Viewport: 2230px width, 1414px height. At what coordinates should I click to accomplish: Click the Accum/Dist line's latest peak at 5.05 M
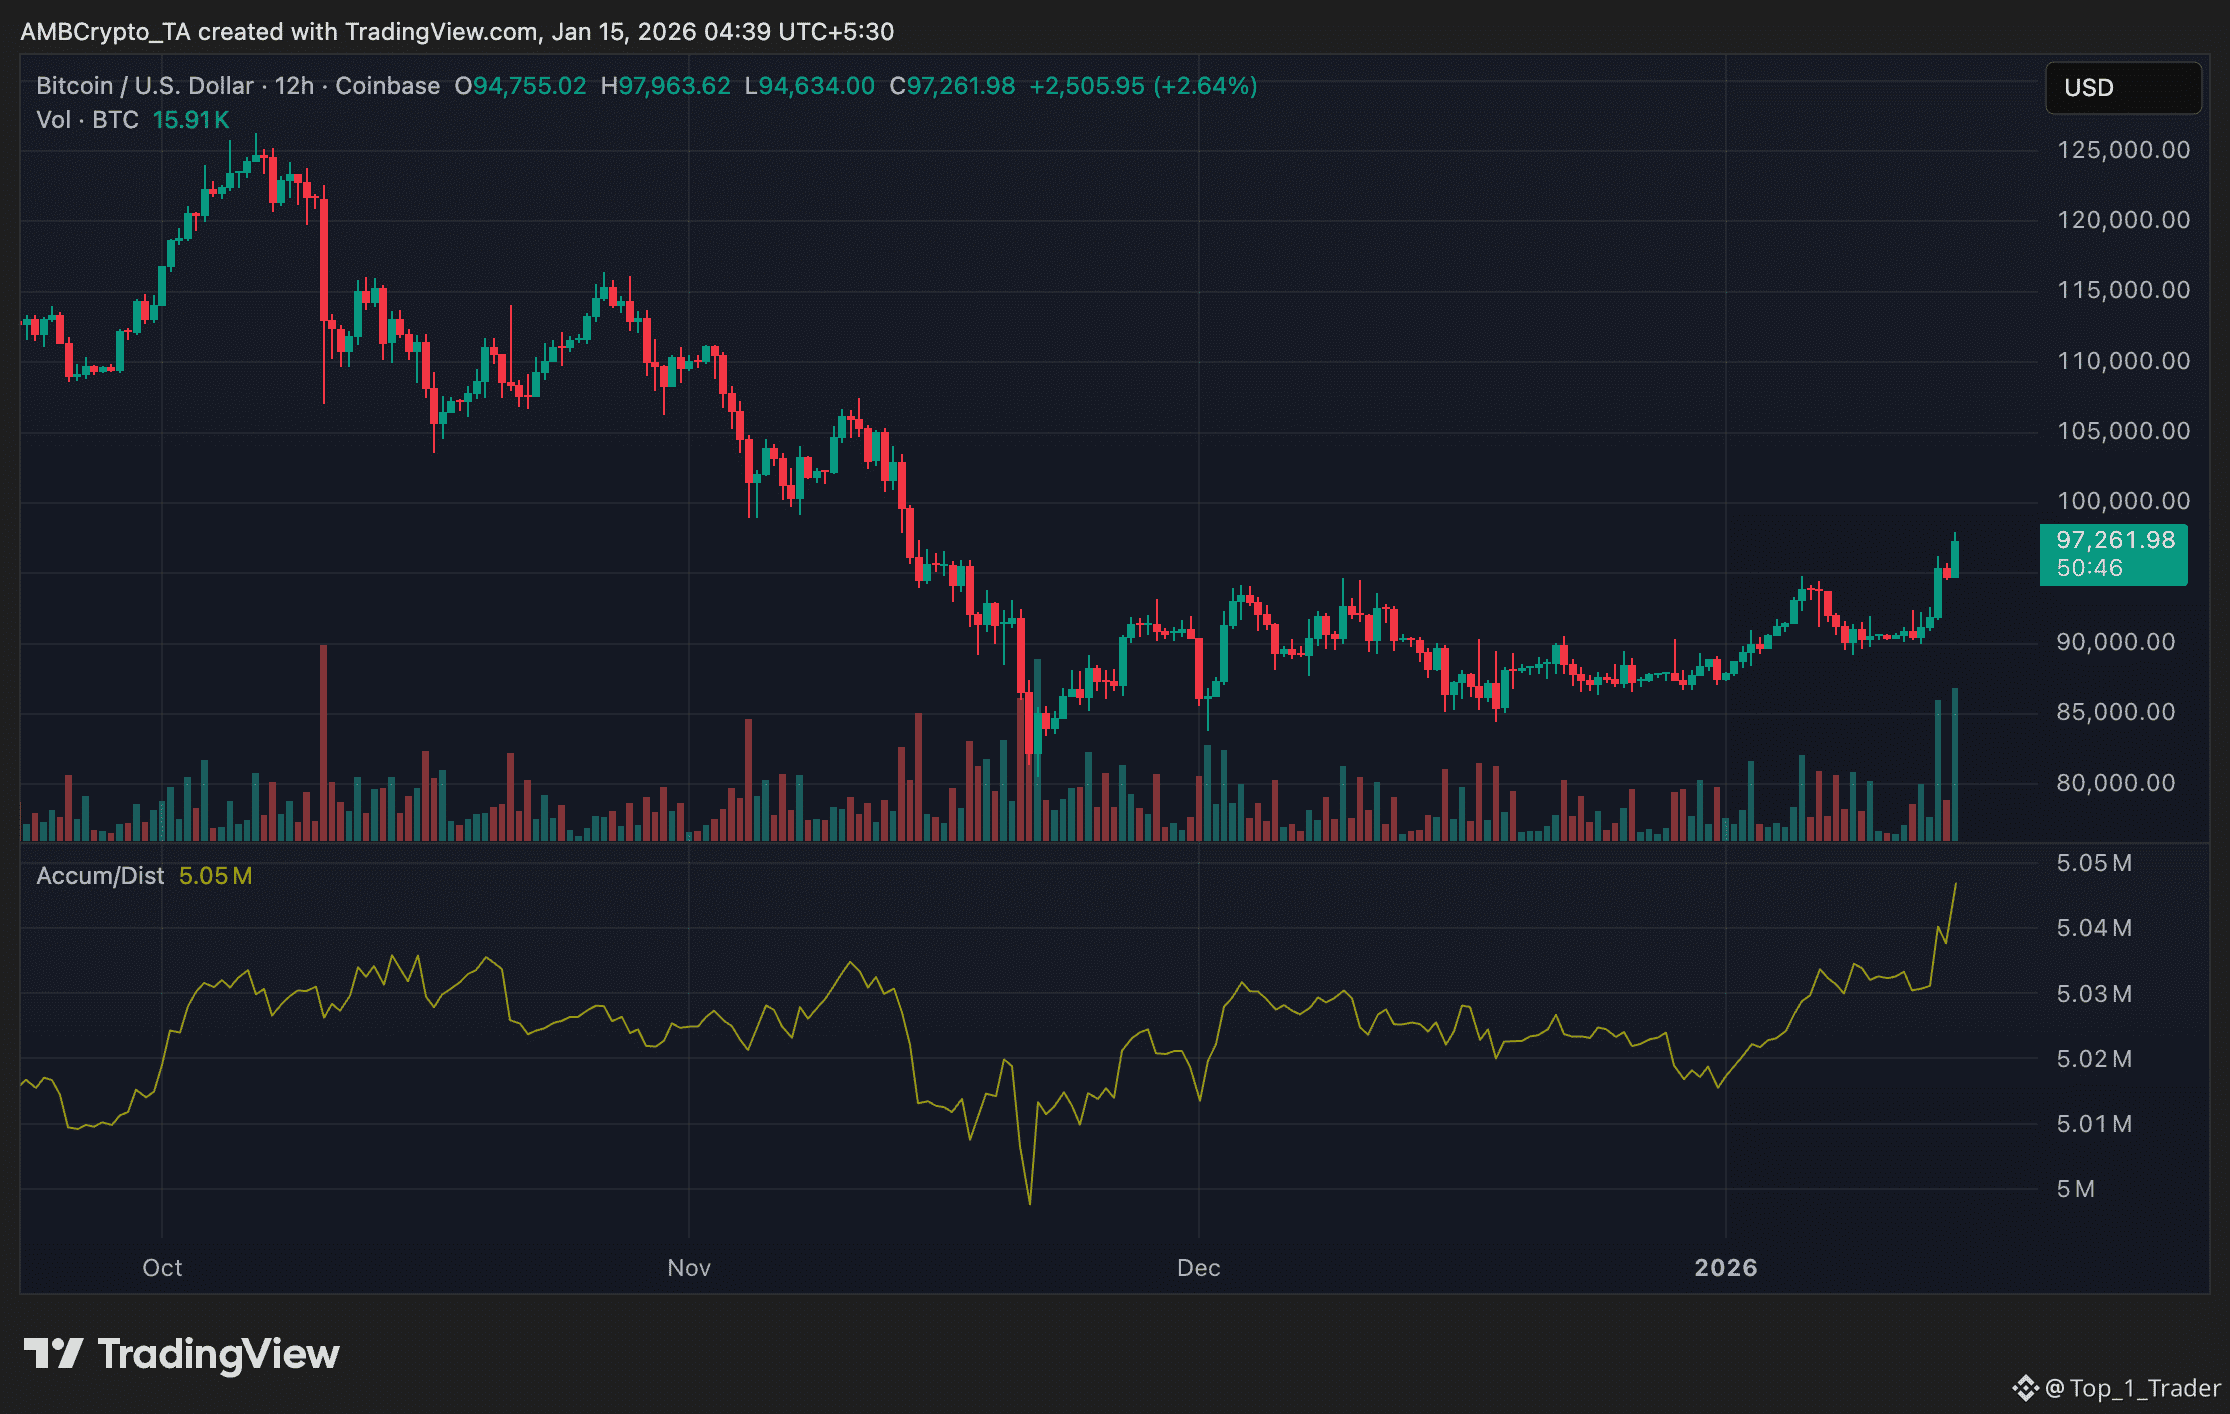click(x=1955, y=885)
